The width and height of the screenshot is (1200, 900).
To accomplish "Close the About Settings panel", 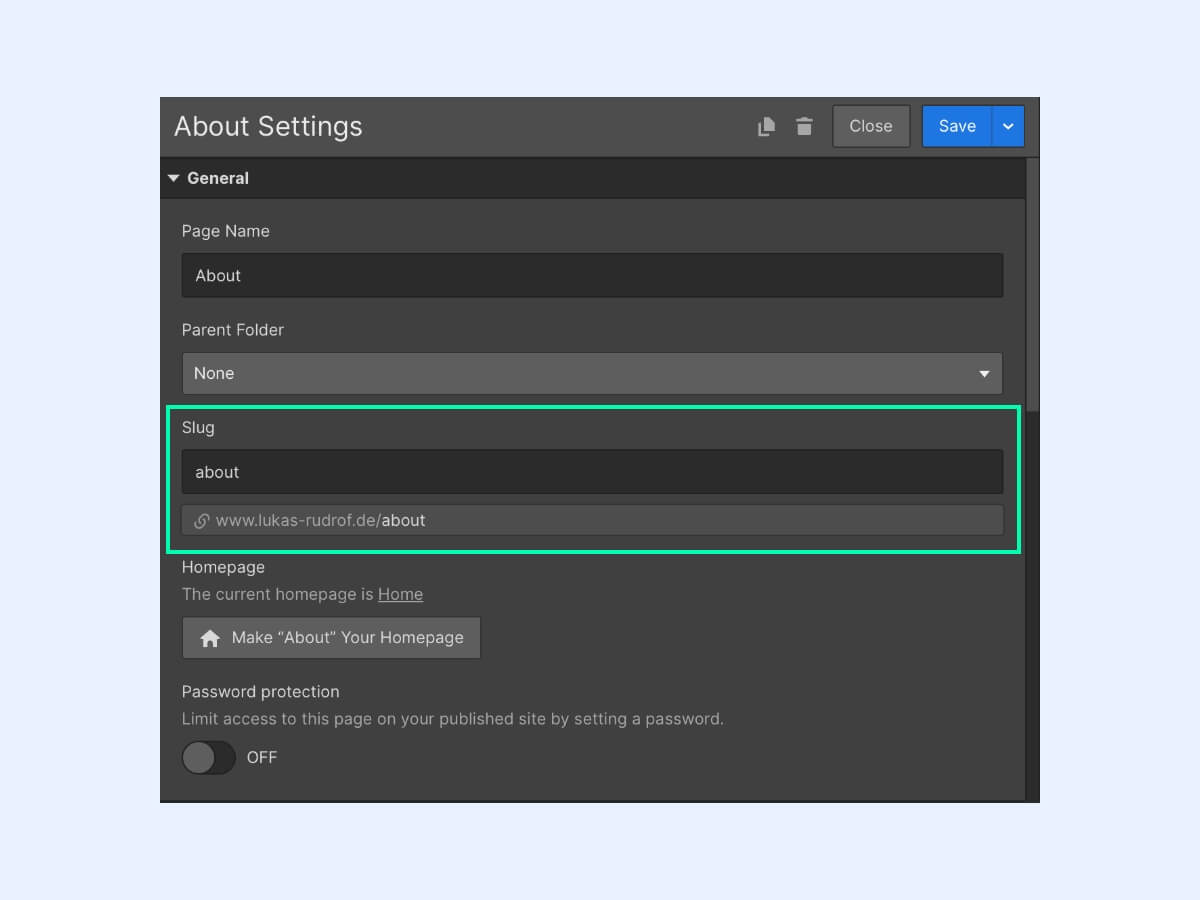I will [x=871, y=126].
